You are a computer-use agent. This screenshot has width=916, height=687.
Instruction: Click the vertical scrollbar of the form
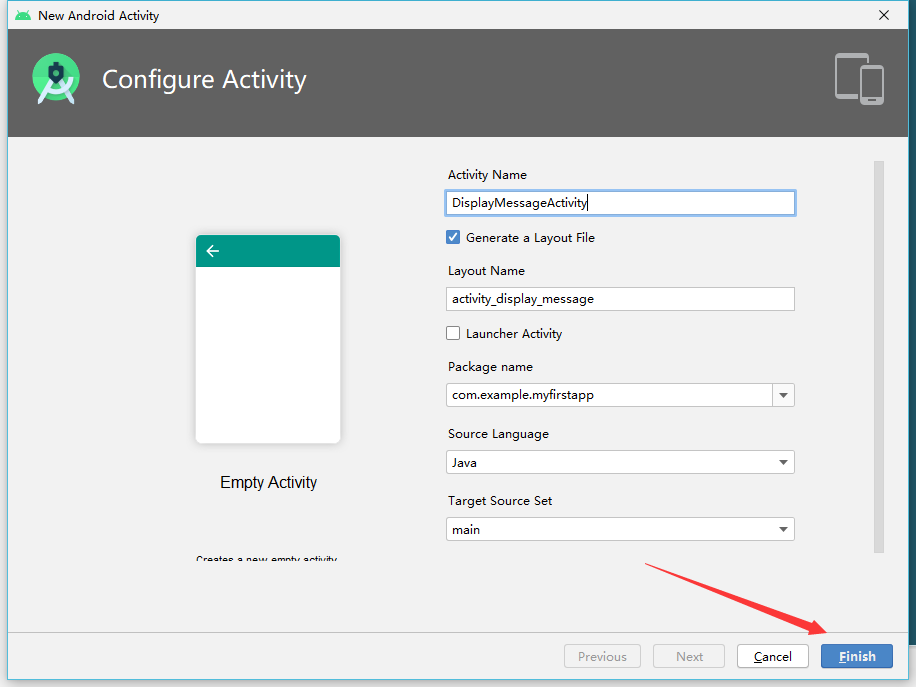[x=879, y=356]
